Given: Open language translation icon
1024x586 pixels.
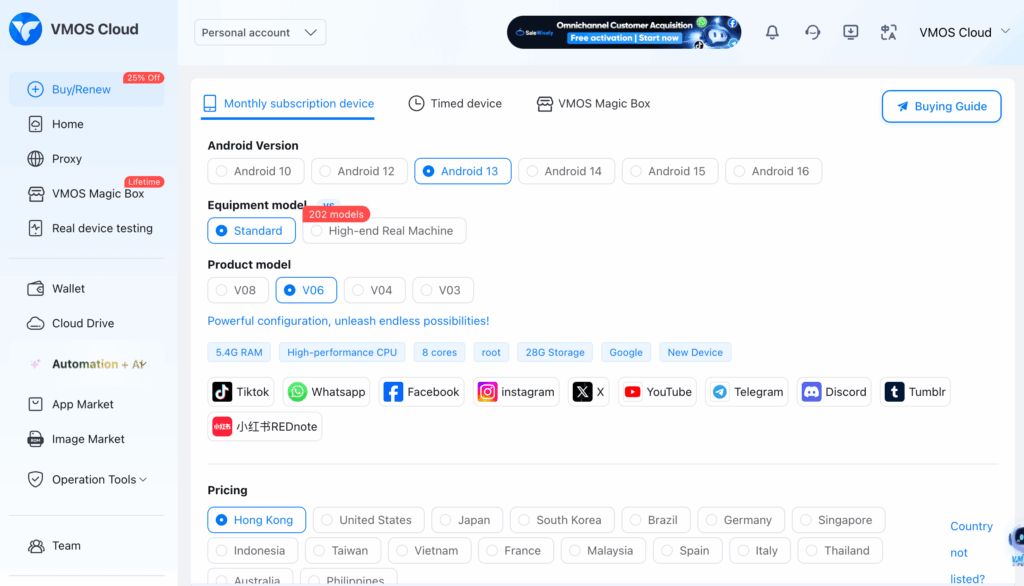Looking at the screenshot, I should point(888,32).
